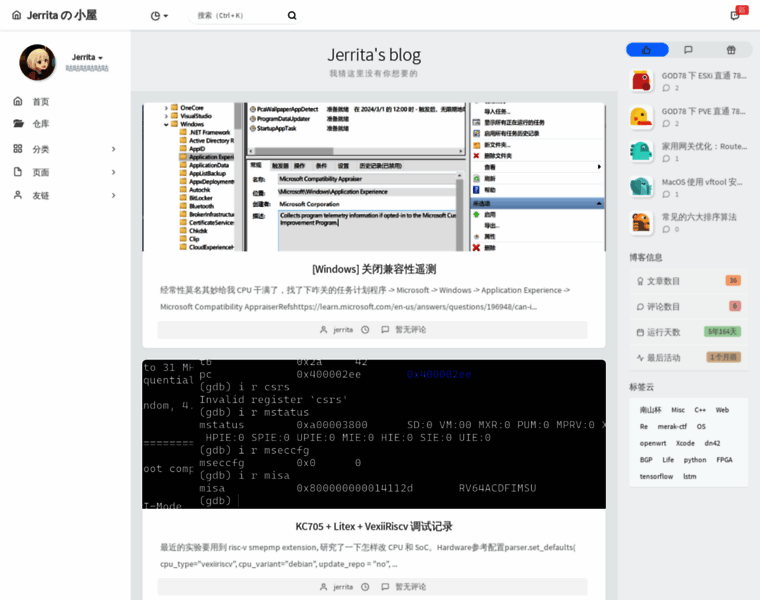760x600 pixels.
Task: Expand the 分类 categories submenu
Action: coord(113,149)
